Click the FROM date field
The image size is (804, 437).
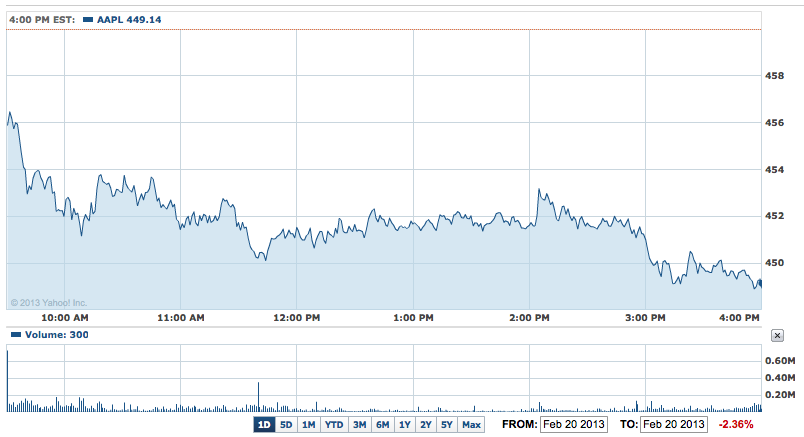[573, 425]
